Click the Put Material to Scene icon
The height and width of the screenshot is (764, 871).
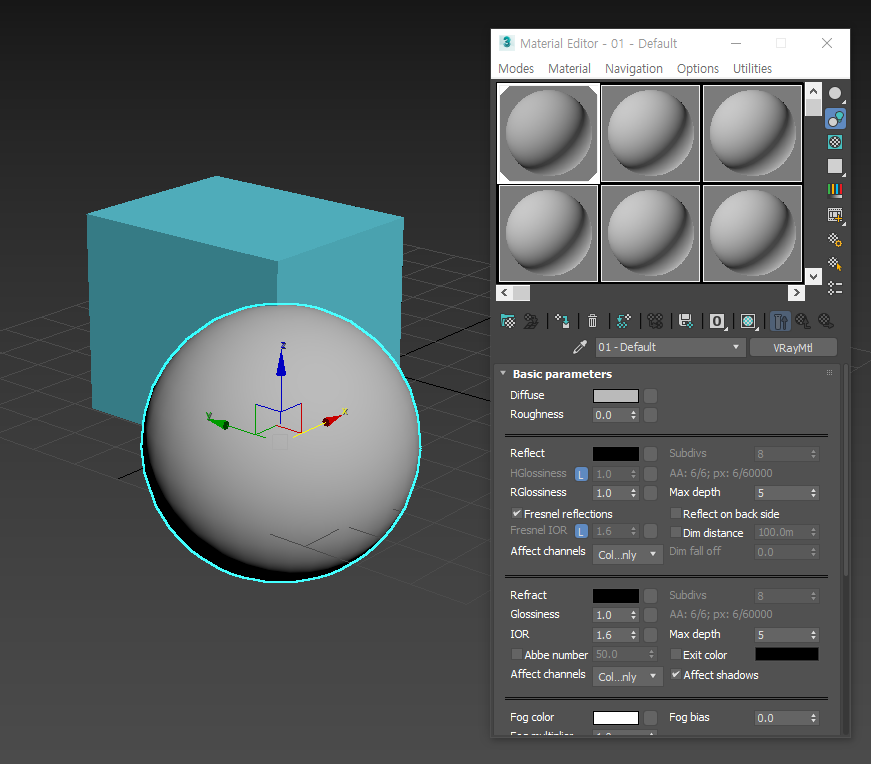[x=531, y=321]
